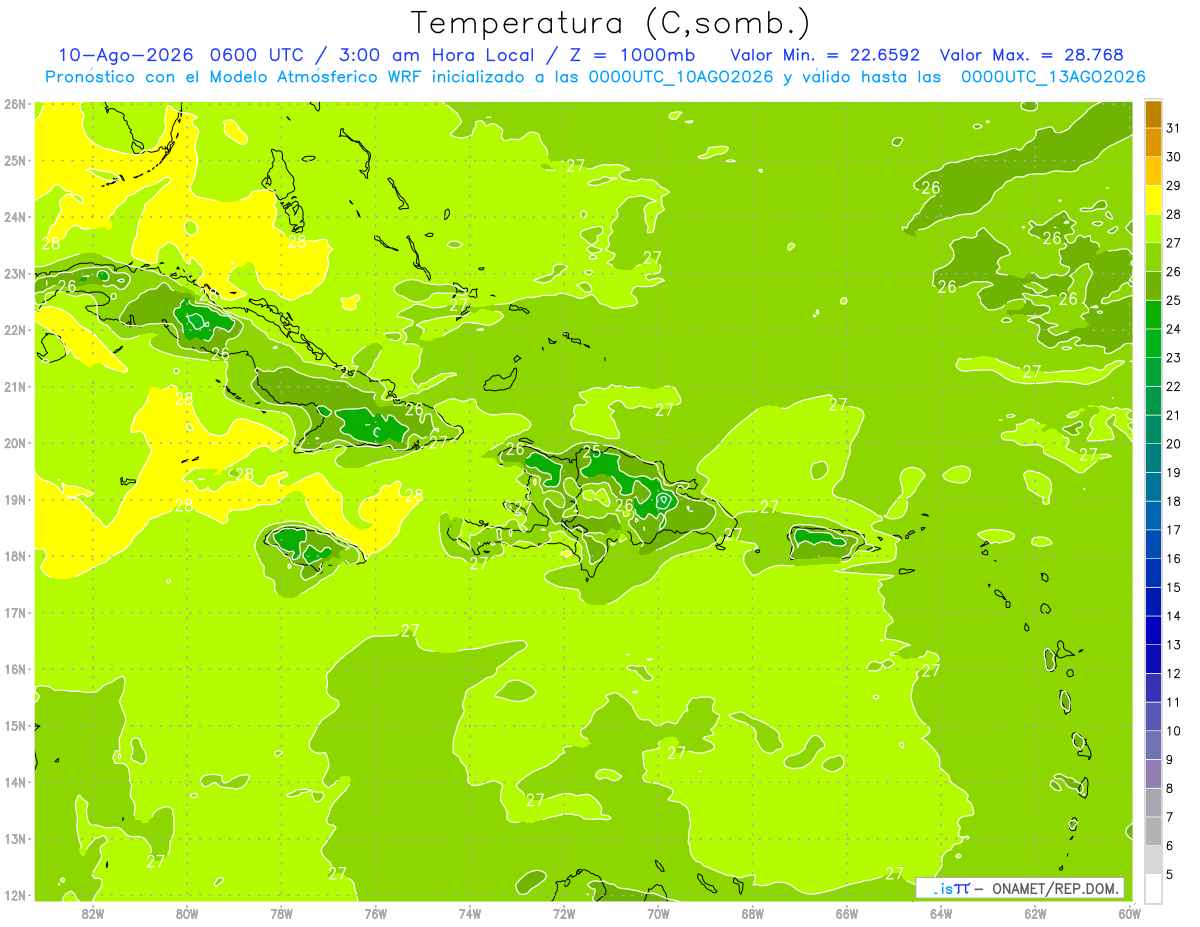
Task: Click the '66W' longitude axis label
Action: (847, 913)
